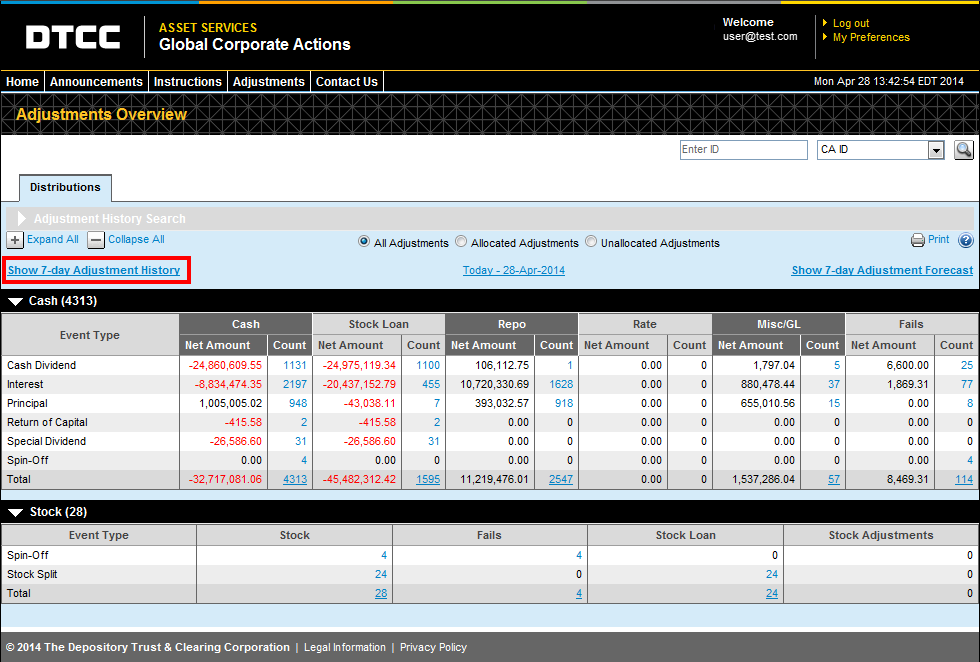The height and width of the screenshot is (662, 980).
Task: Open My Preferences link
Action: pos(871,38)
